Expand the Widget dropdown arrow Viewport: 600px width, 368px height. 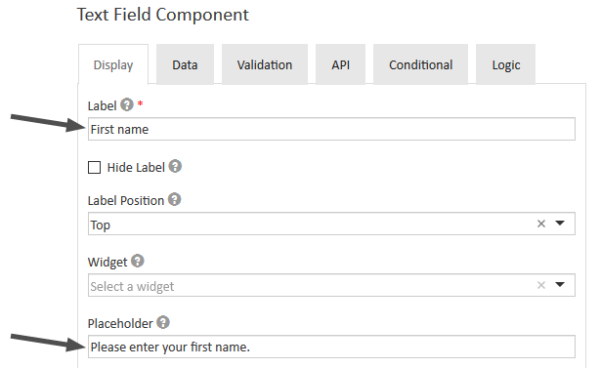click(560, 284)
